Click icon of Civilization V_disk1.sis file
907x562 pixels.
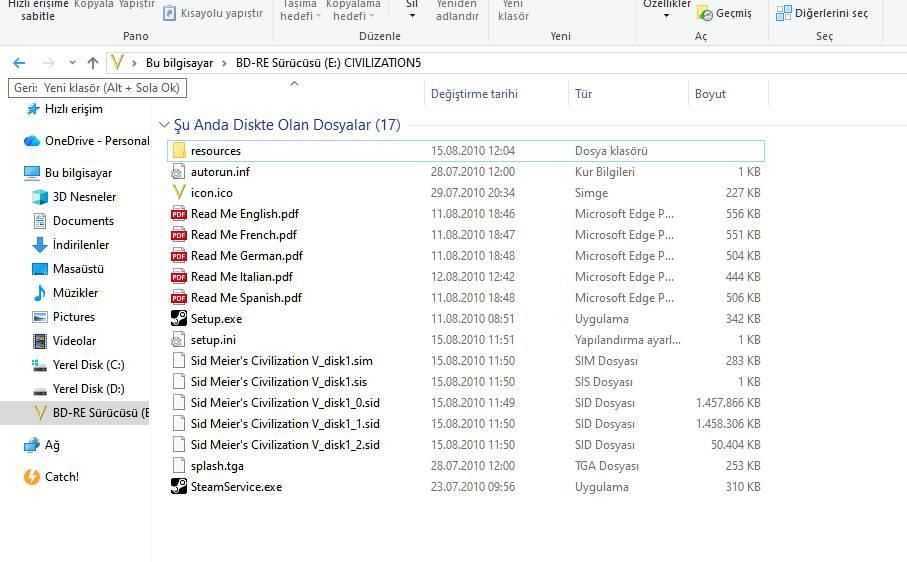179,382
